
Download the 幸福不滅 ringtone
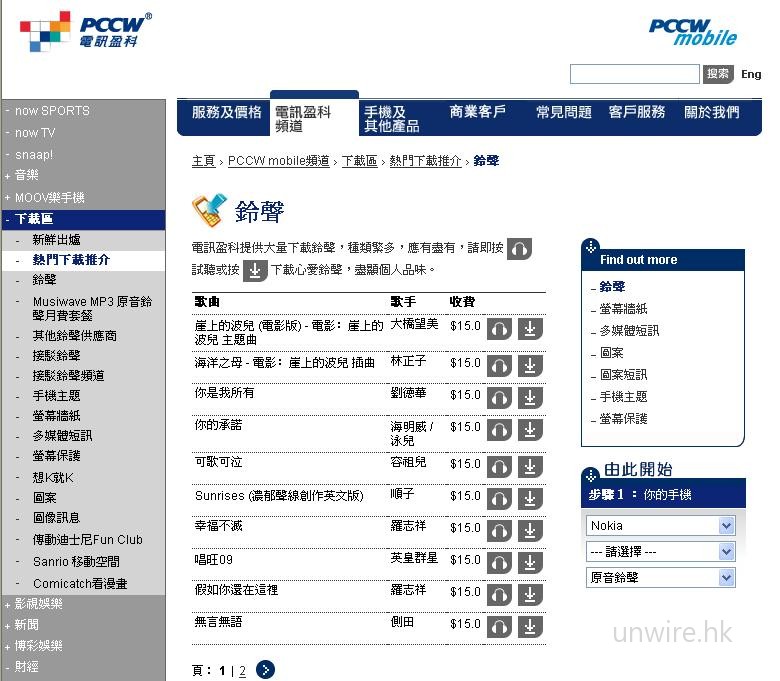coord(530,531)
